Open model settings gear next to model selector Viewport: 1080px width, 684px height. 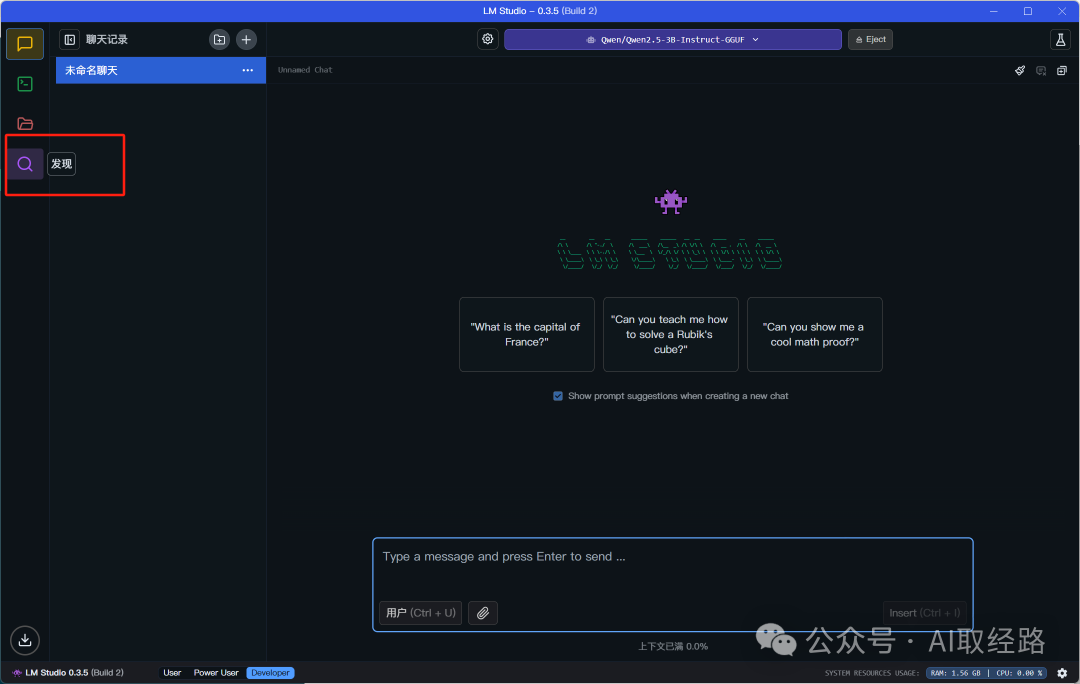488,39
